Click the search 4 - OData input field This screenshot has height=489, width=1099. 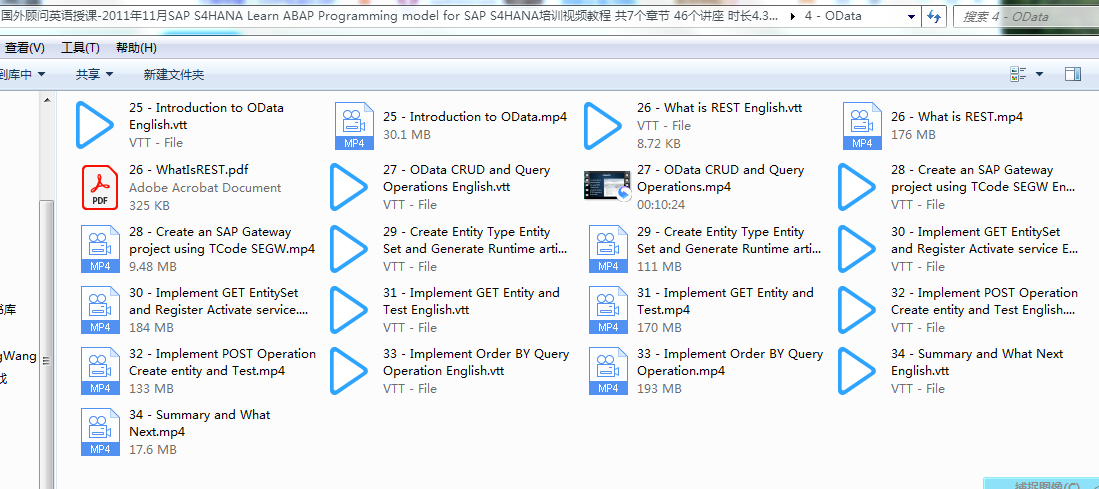point(1026,17)
